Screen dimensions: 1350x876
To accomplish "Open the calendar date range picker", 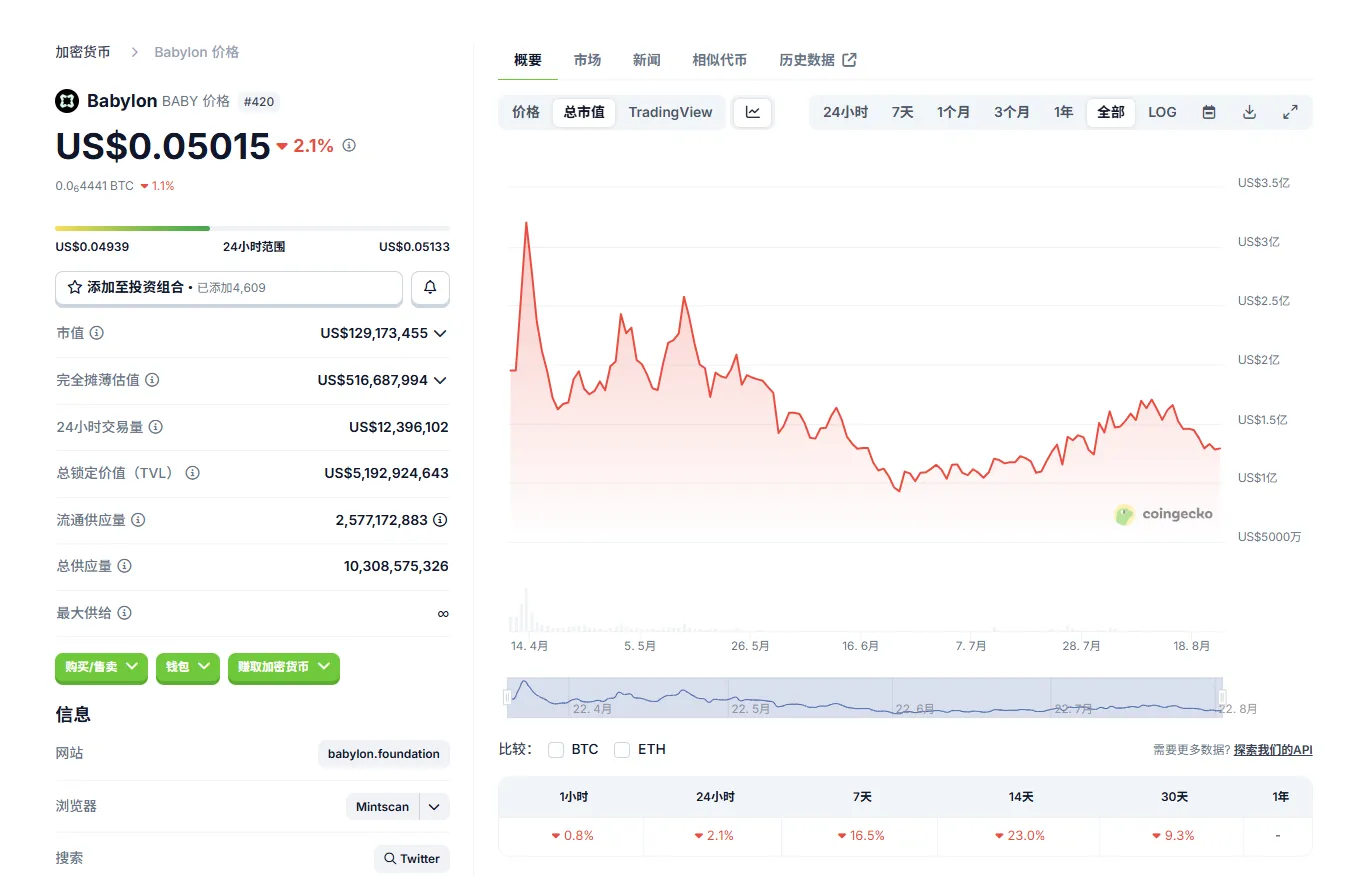I will point(1208,112).
